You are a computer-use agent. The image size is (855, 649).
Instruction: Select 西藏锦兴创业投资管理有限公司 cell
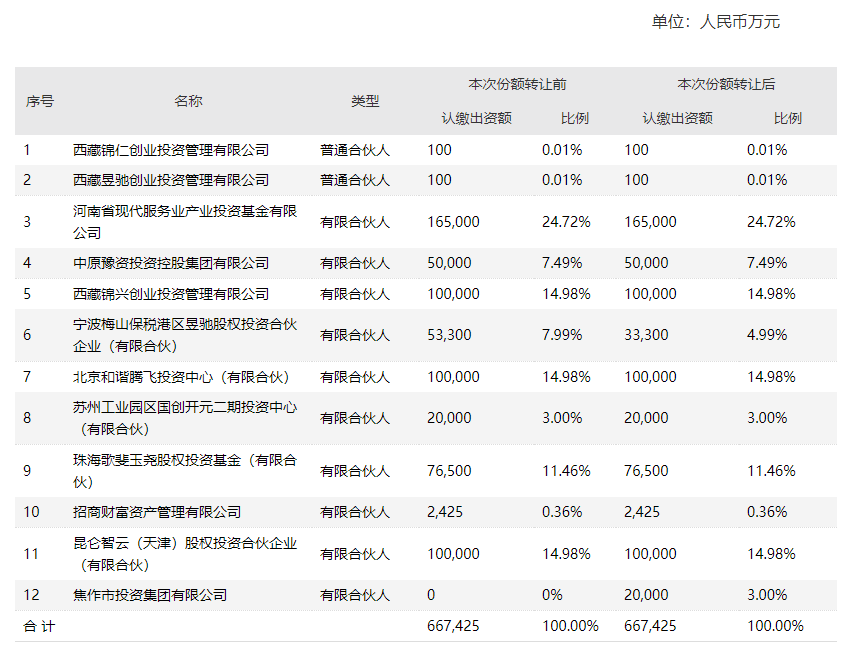(x=171, y=294)
